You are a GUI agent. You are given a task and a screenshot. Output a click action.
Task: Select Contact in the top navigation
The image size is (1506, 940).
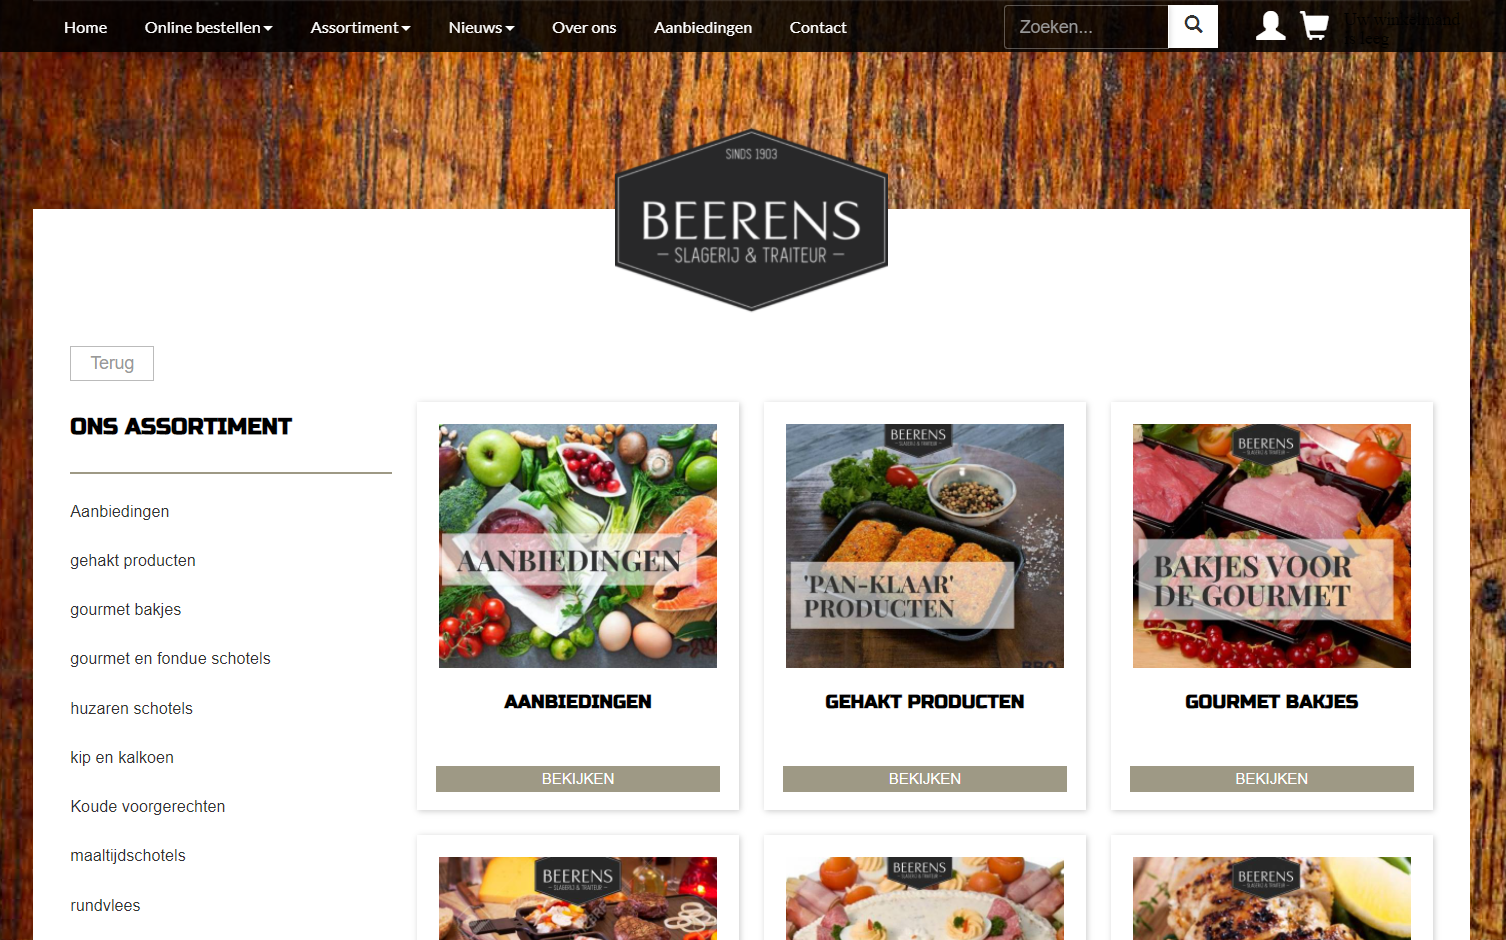pyautogui.click(x=818, y=27)
